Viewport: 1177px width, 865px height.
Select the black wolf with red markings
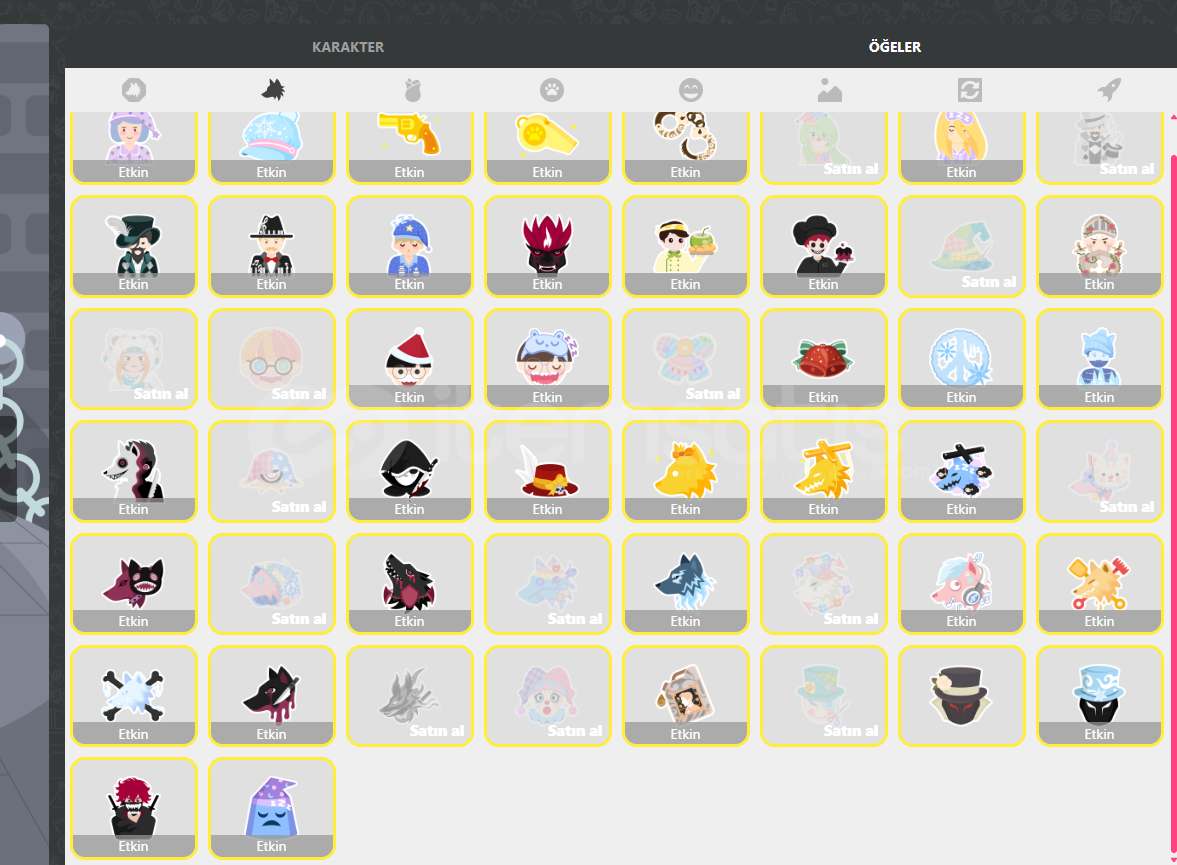pyautogui.click(x=410, y=583)
